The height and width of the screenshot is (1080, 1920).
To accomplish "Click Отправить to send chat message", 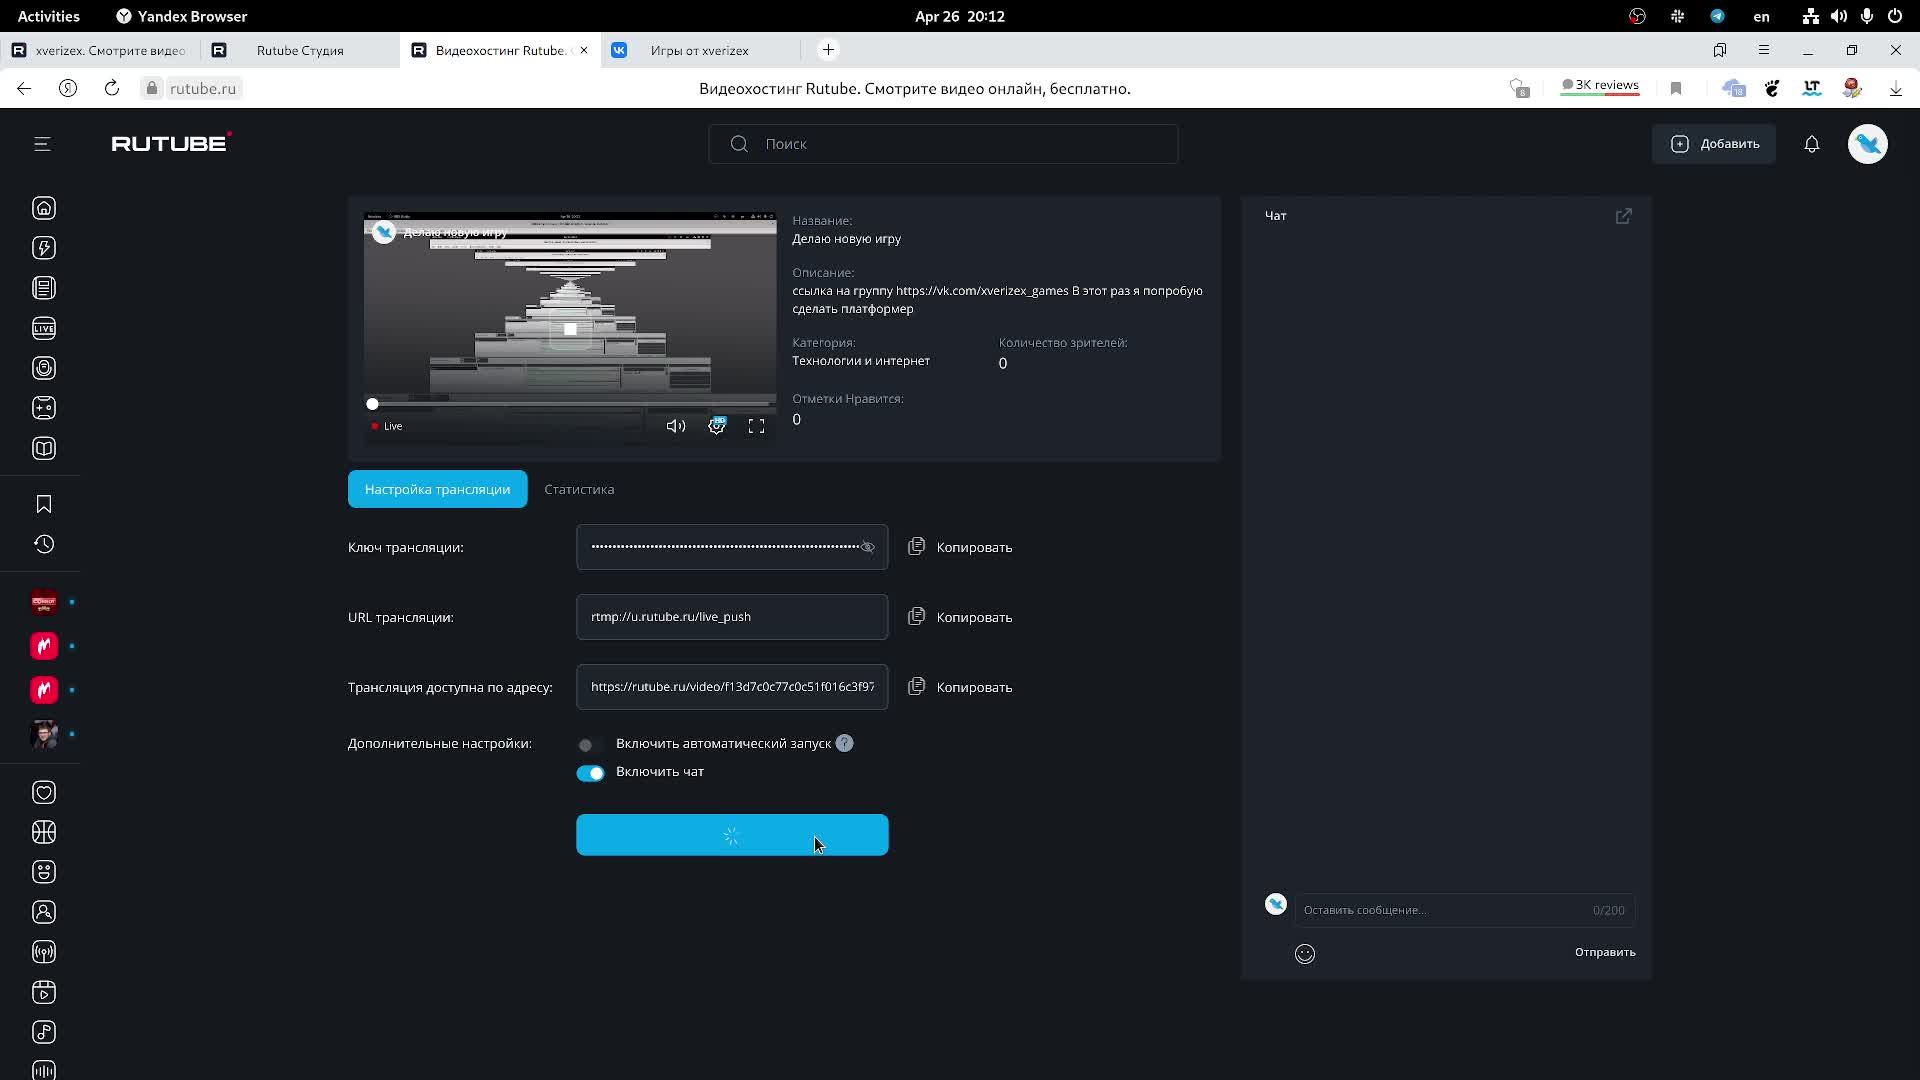I will 1604,952.
